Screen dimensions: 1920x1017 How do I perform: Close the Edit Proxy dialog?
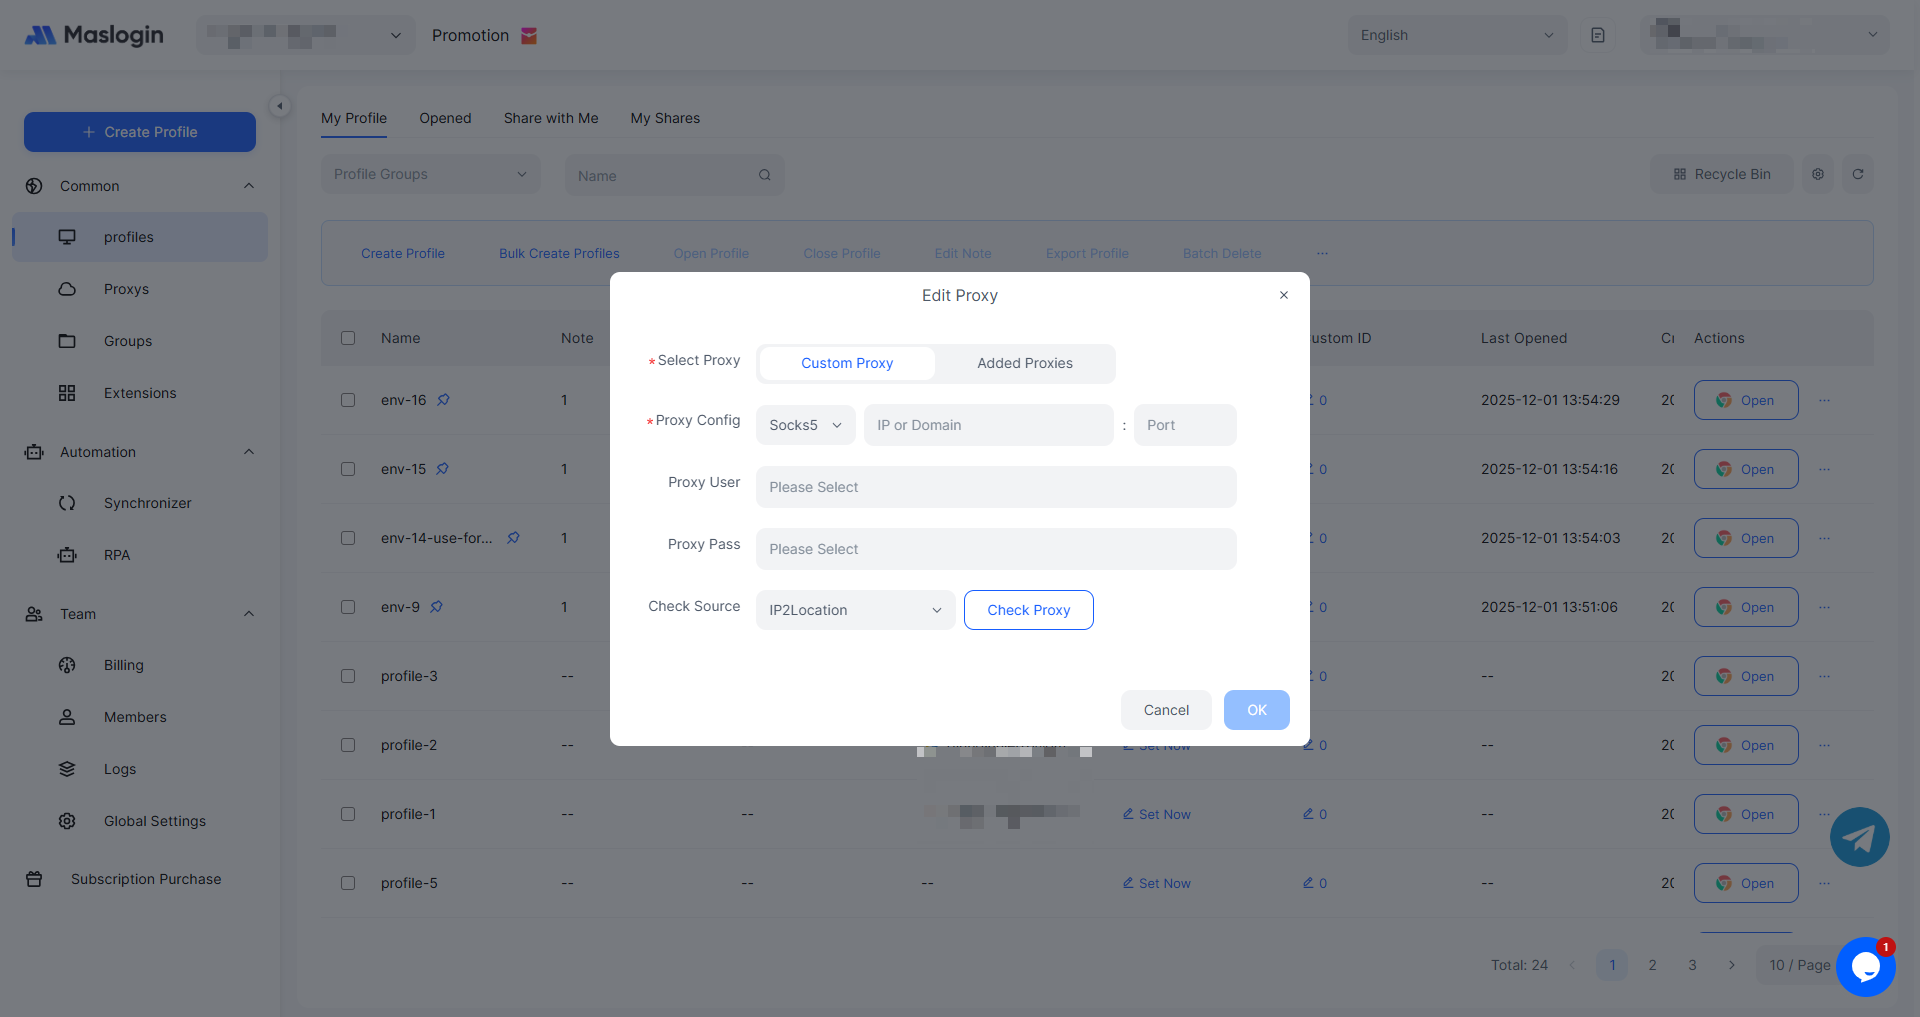pos(1283,295)
